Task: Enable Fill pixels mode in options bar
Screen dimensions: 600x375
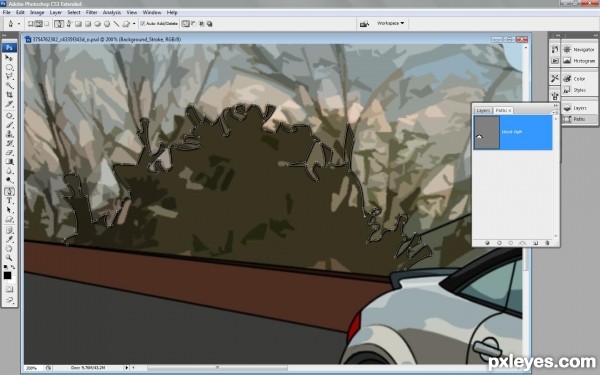Action: coord(47,24)
